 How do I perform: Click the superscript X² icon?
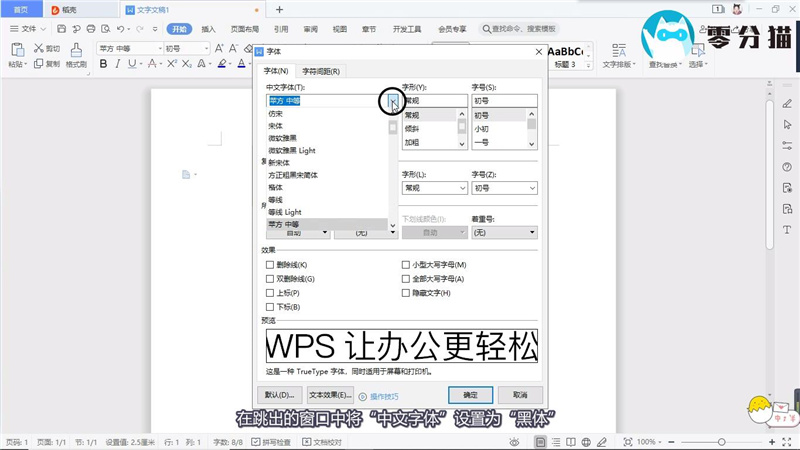(x=172, y=64)
